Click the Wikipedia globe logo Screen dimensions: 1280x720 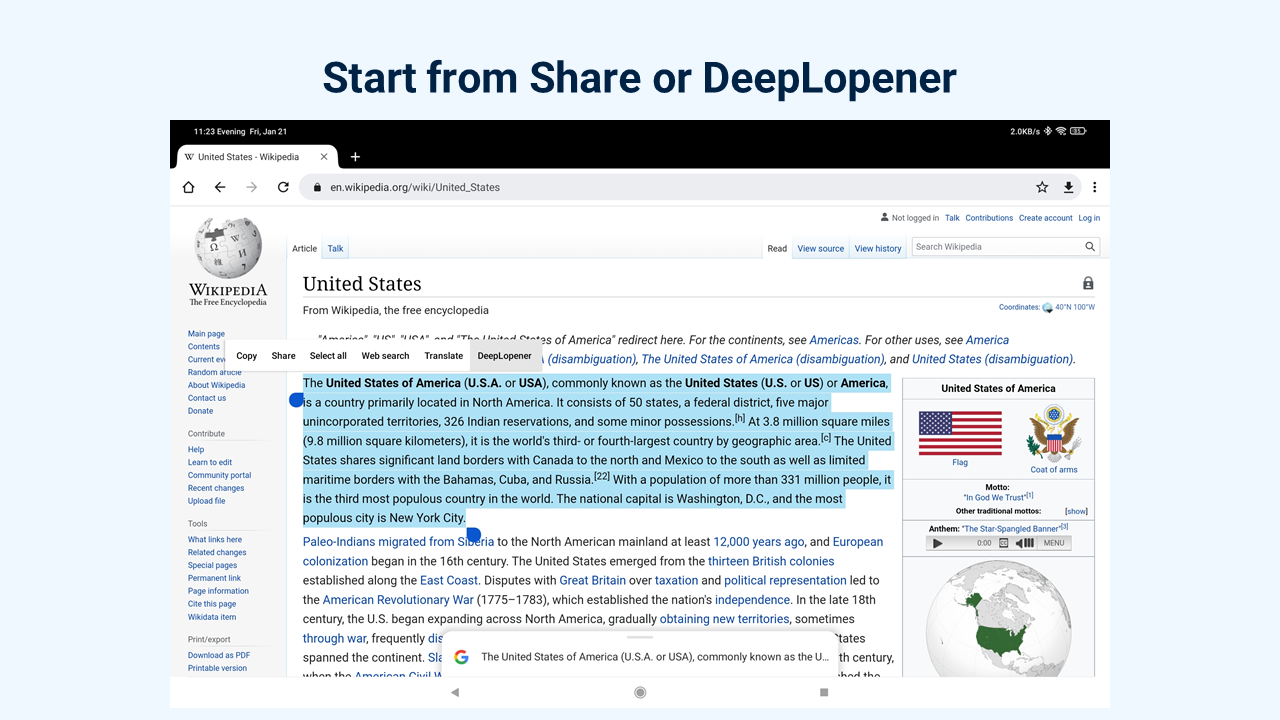(x=228, y=248)
